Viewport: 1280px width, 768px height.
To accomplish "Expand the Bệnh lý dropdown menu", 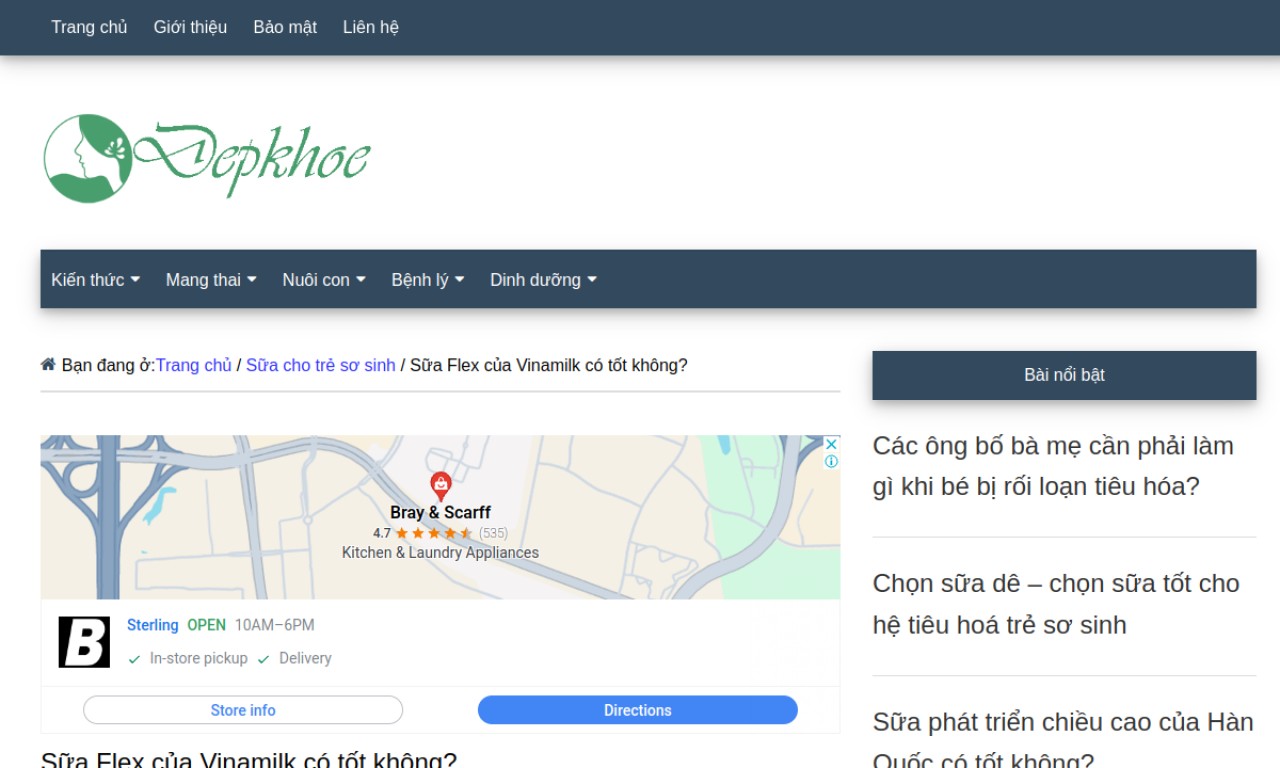I will [428, 280].
